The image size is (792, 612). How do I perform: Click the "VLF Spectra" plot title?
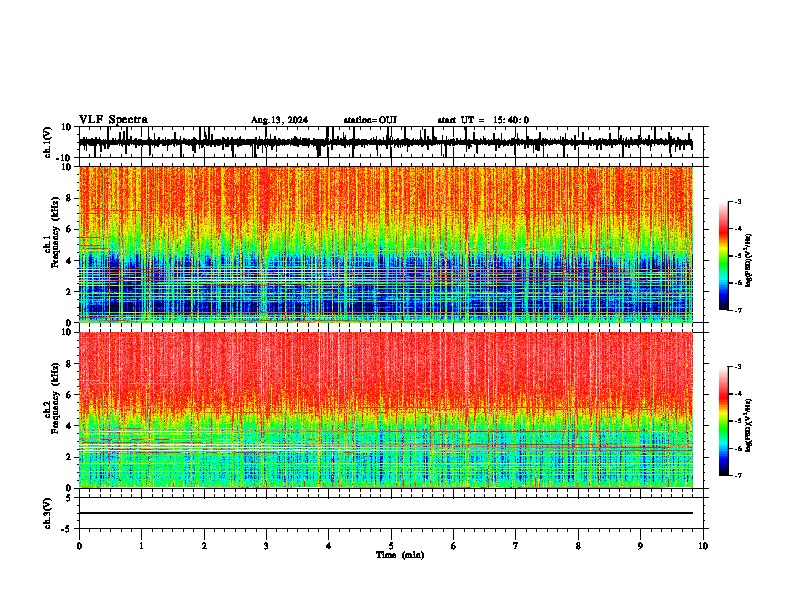(113, 120)
